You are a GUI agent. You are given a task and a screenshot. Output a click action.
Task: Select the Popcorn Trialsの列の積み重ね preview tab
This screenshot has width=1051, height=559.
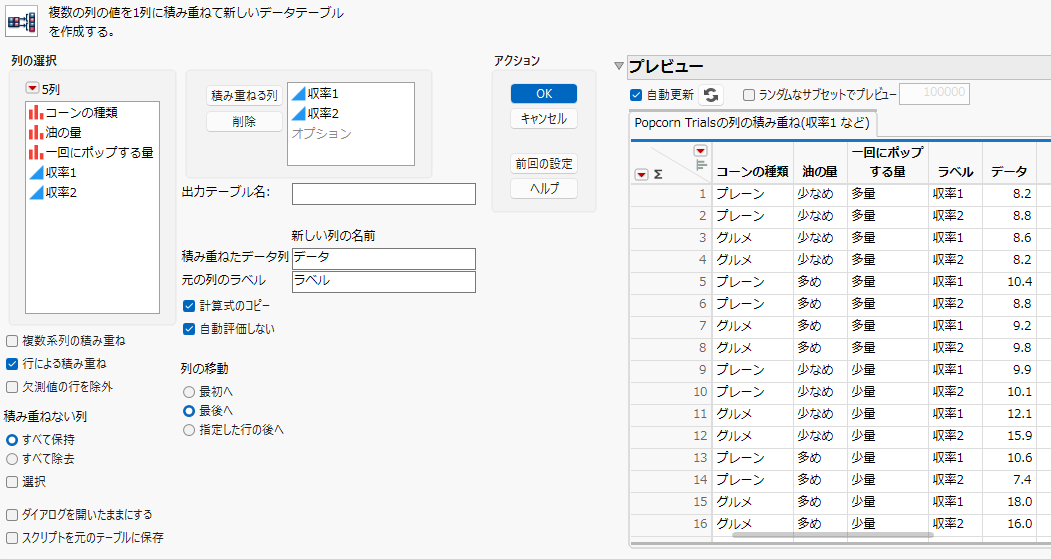pos(752,123)
